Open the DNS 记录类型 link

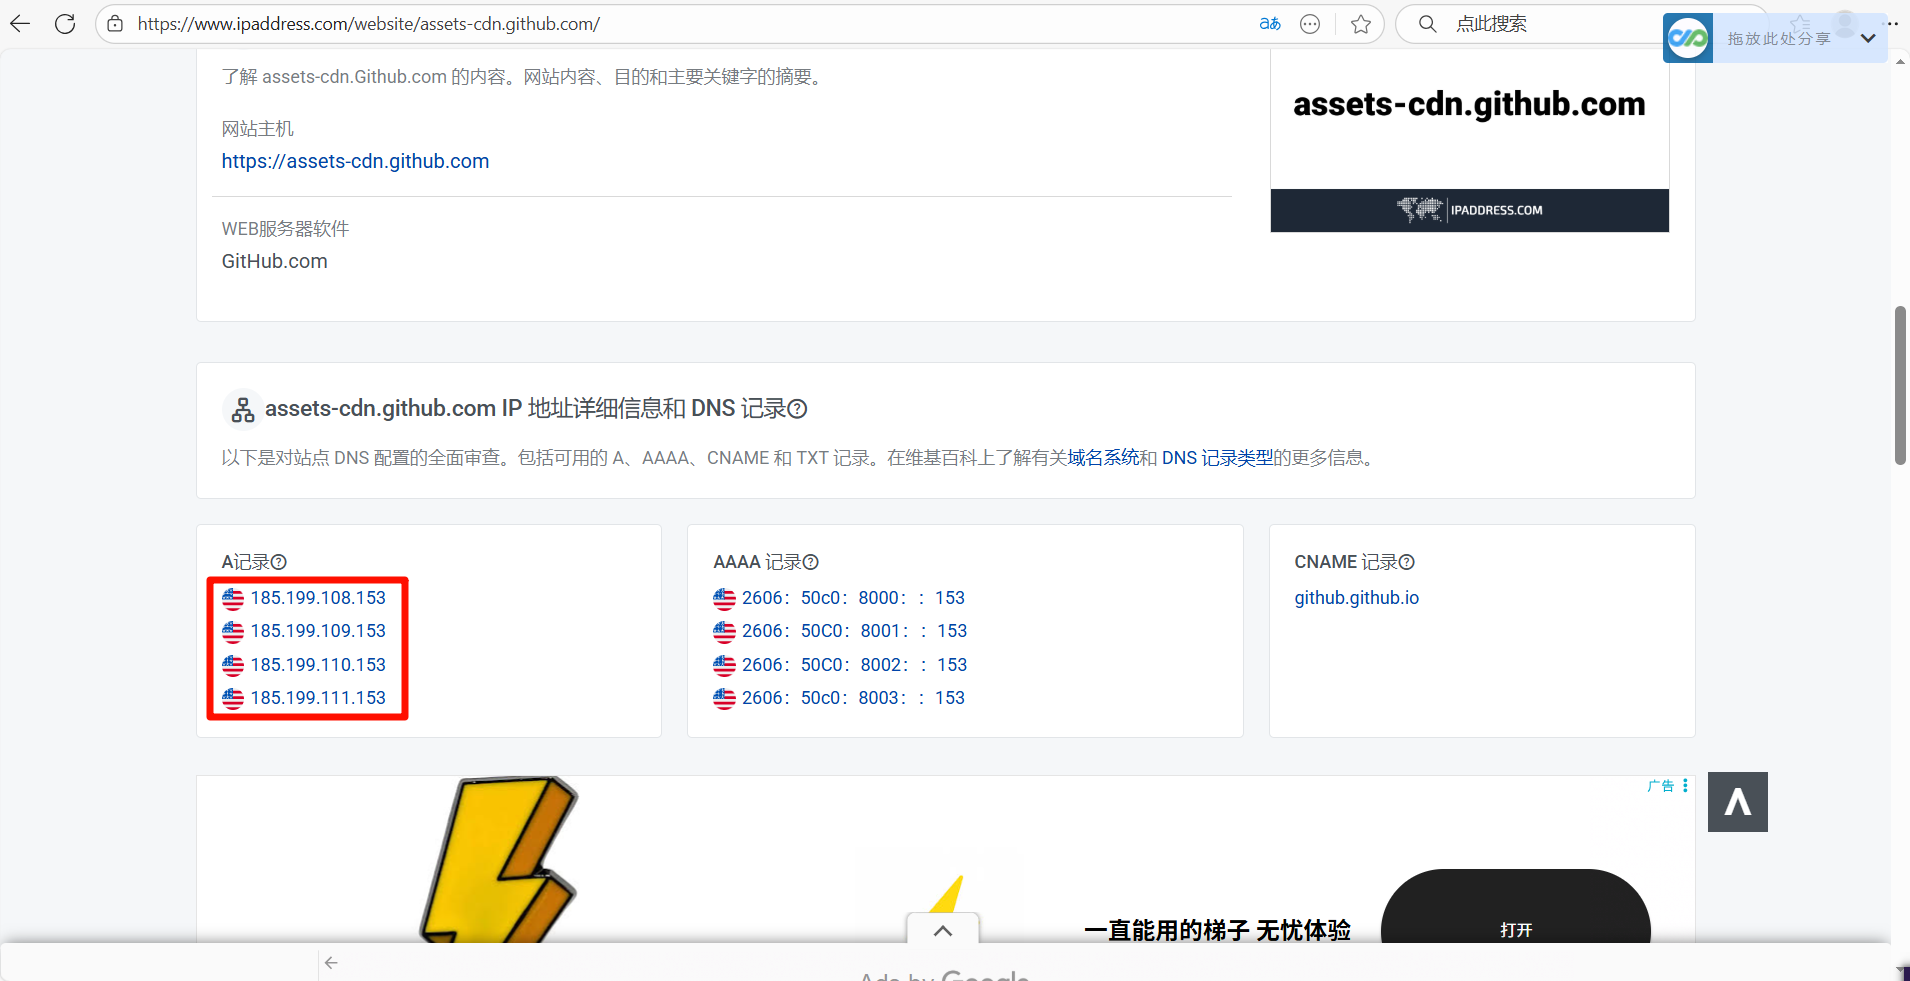pos(1217,457)
